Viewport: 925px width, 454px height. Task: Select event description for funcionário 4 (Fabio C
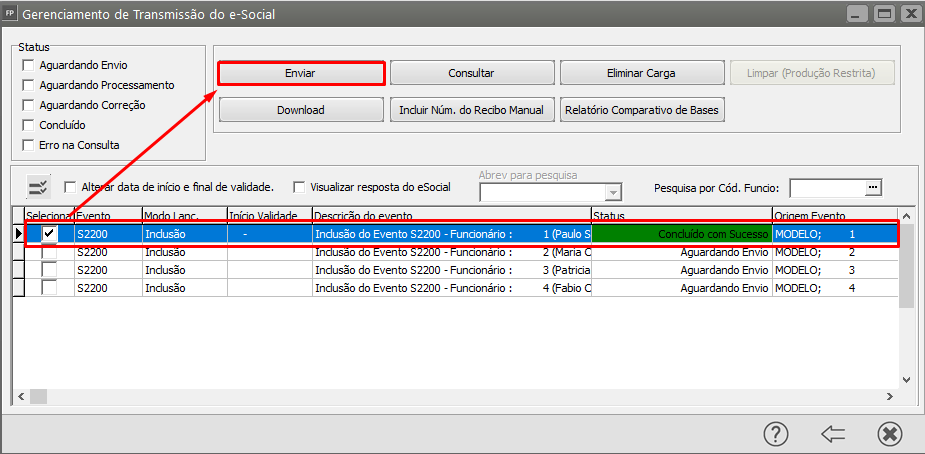click(452, 288)
